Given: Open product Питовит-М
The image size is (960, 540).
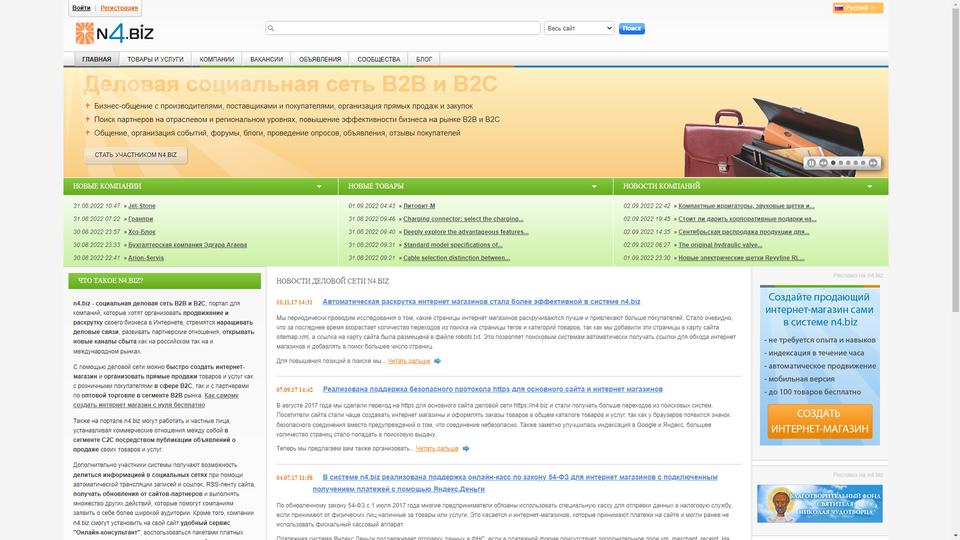Looking at the screenshot, I should click(419, 206).
